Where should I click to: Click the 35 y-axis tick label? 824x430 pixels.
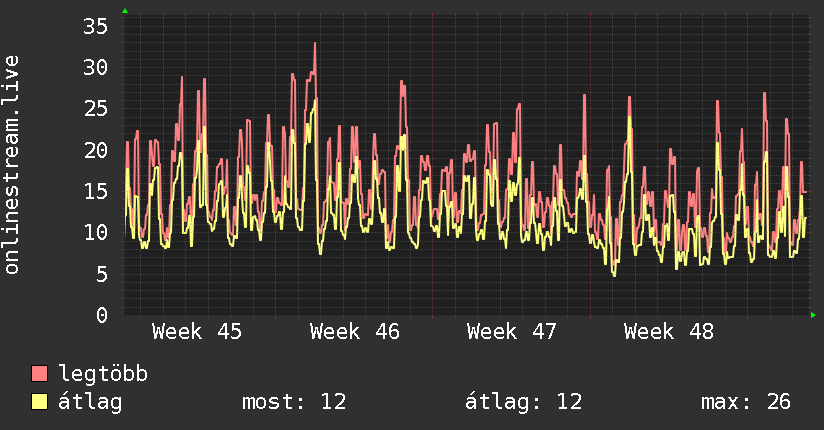(x=96, y=26)
